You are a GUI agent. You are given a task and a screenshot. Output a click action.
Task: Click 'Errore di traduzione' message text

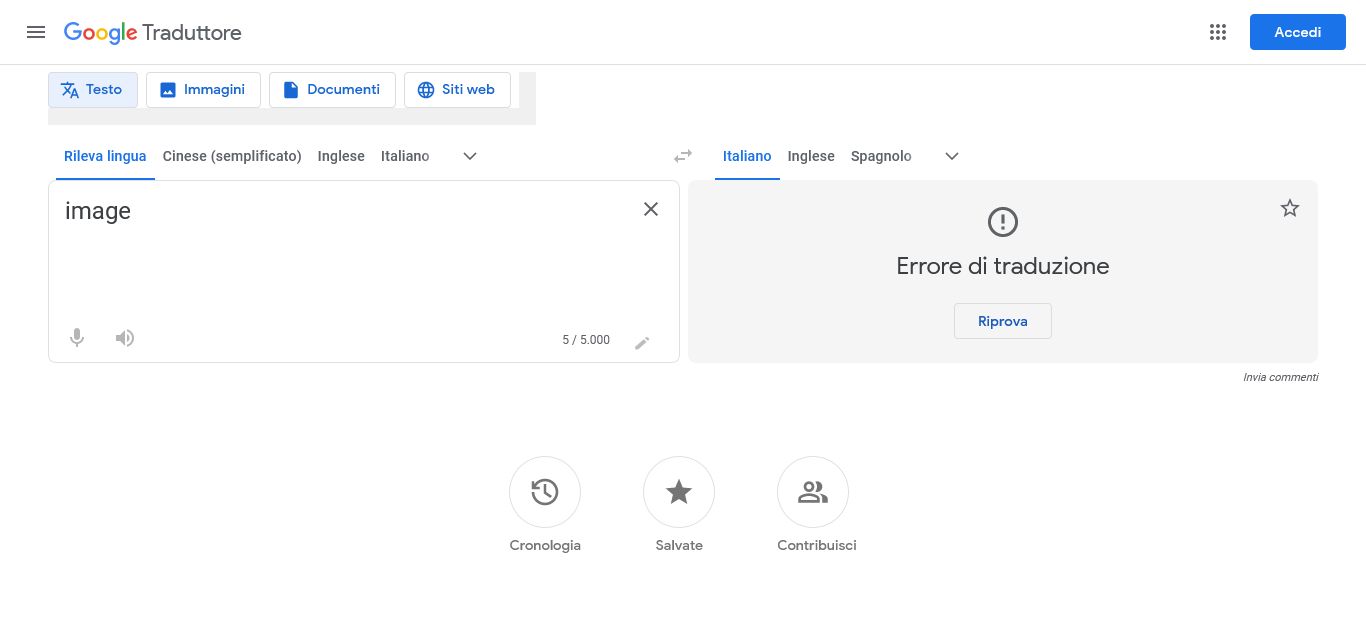pyautogui.click(x=1003, y=266)
